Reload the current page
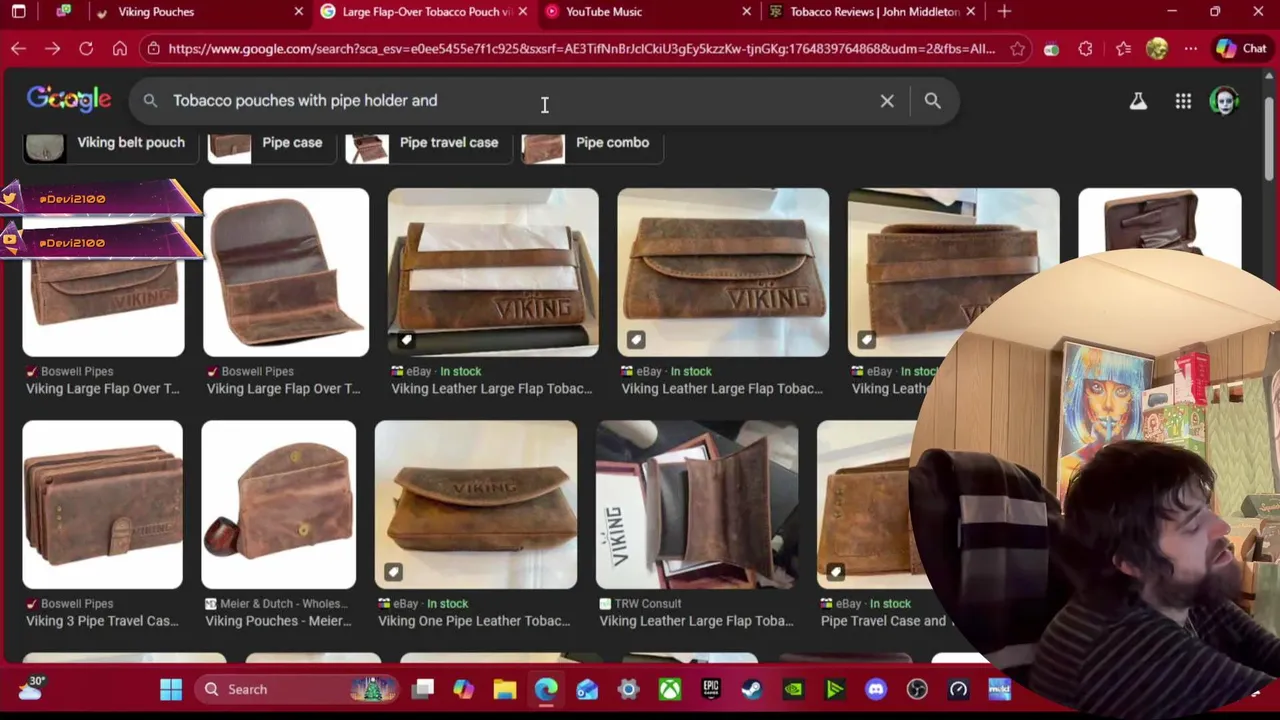This screenshot has height=720, width=1280. [86, 48]
